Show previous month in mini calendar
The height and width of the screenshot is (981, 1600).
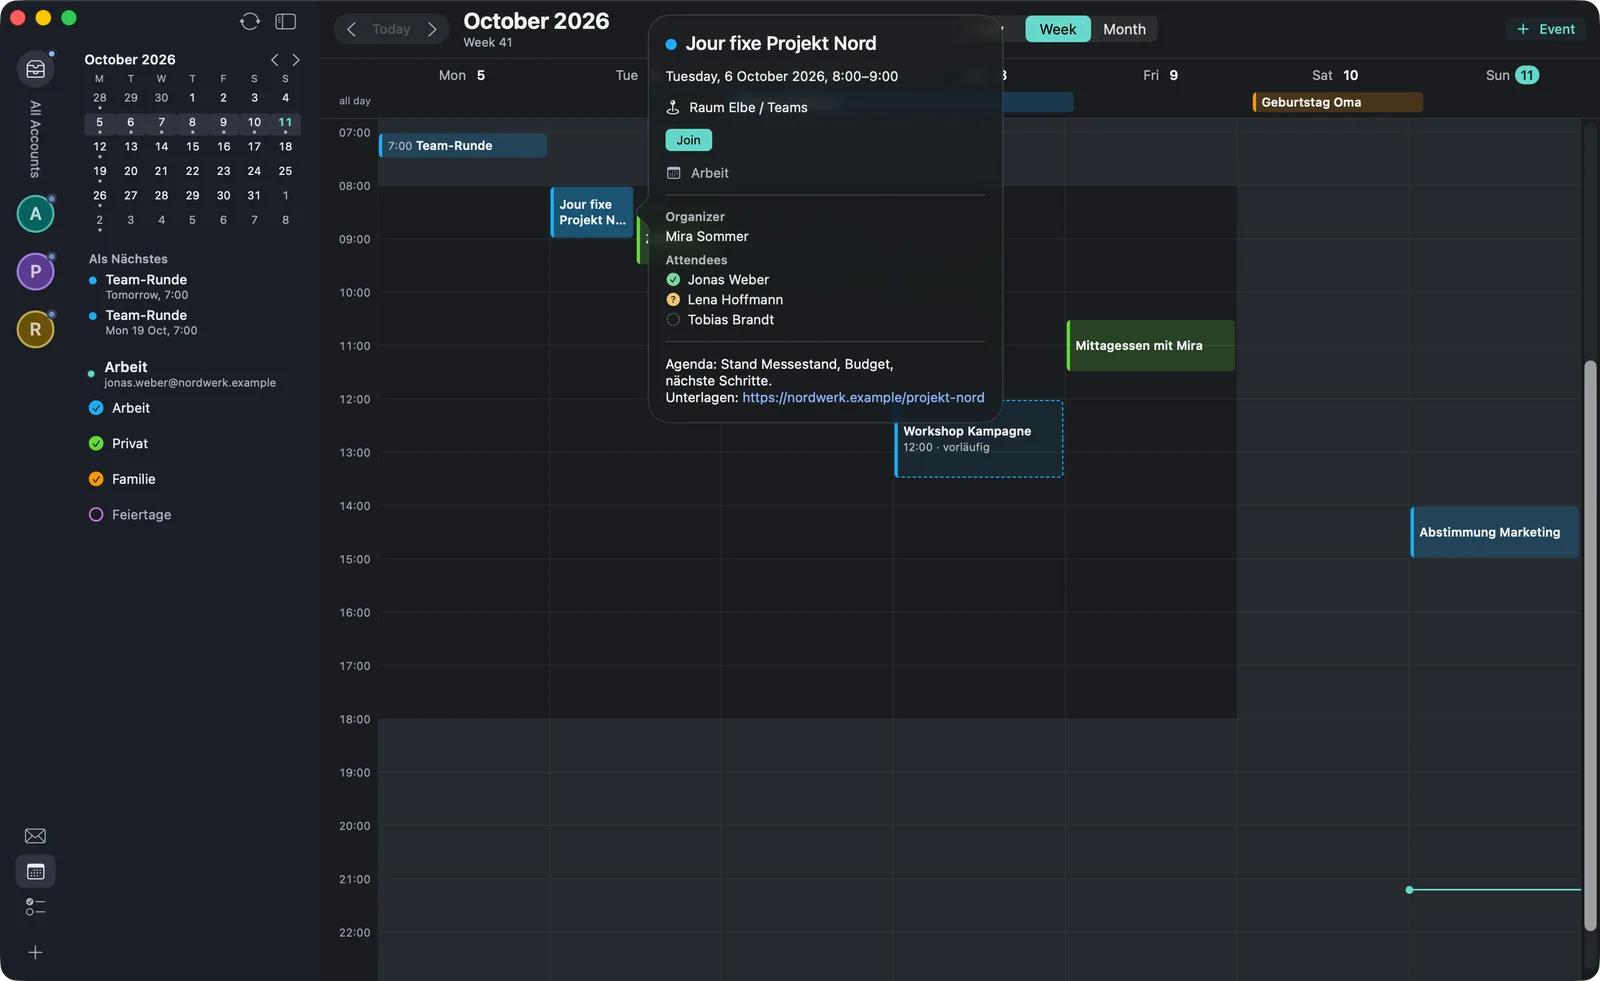(275, 60)
